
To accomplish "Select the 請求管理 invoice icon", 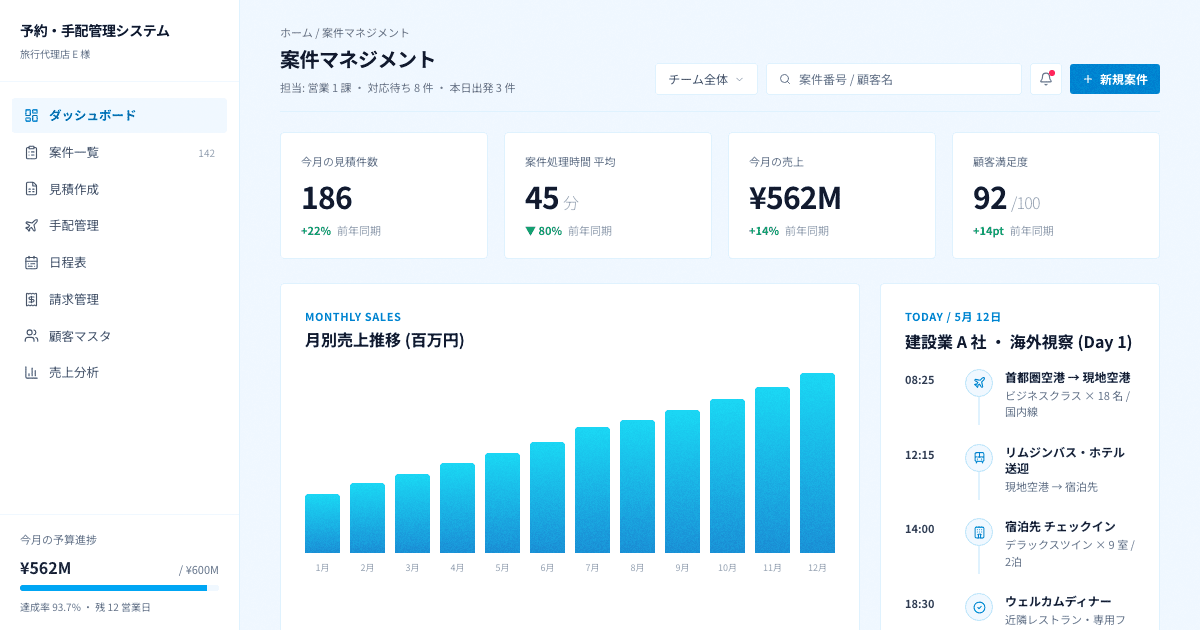I will [30, 299].
